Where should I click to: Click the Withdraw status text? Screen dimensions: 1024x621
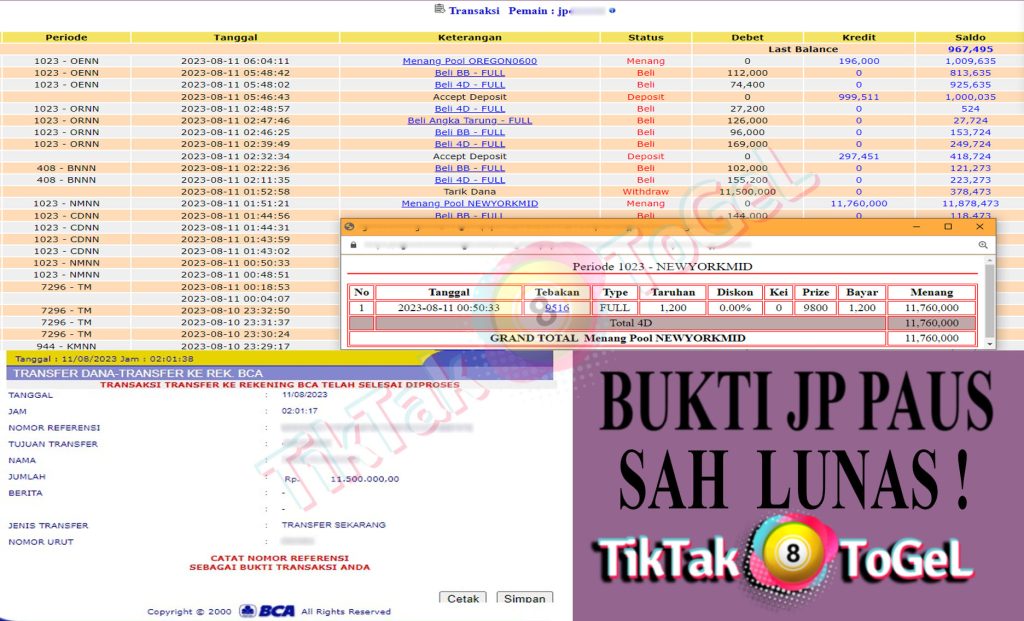click(645, 191)
